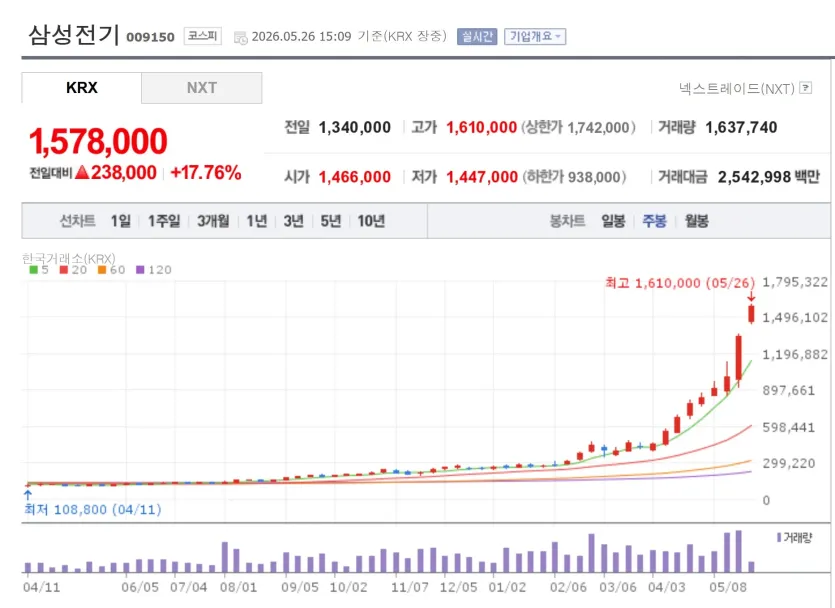
Task: Click the 실시간 real-time button
Action: coord(477,36)
